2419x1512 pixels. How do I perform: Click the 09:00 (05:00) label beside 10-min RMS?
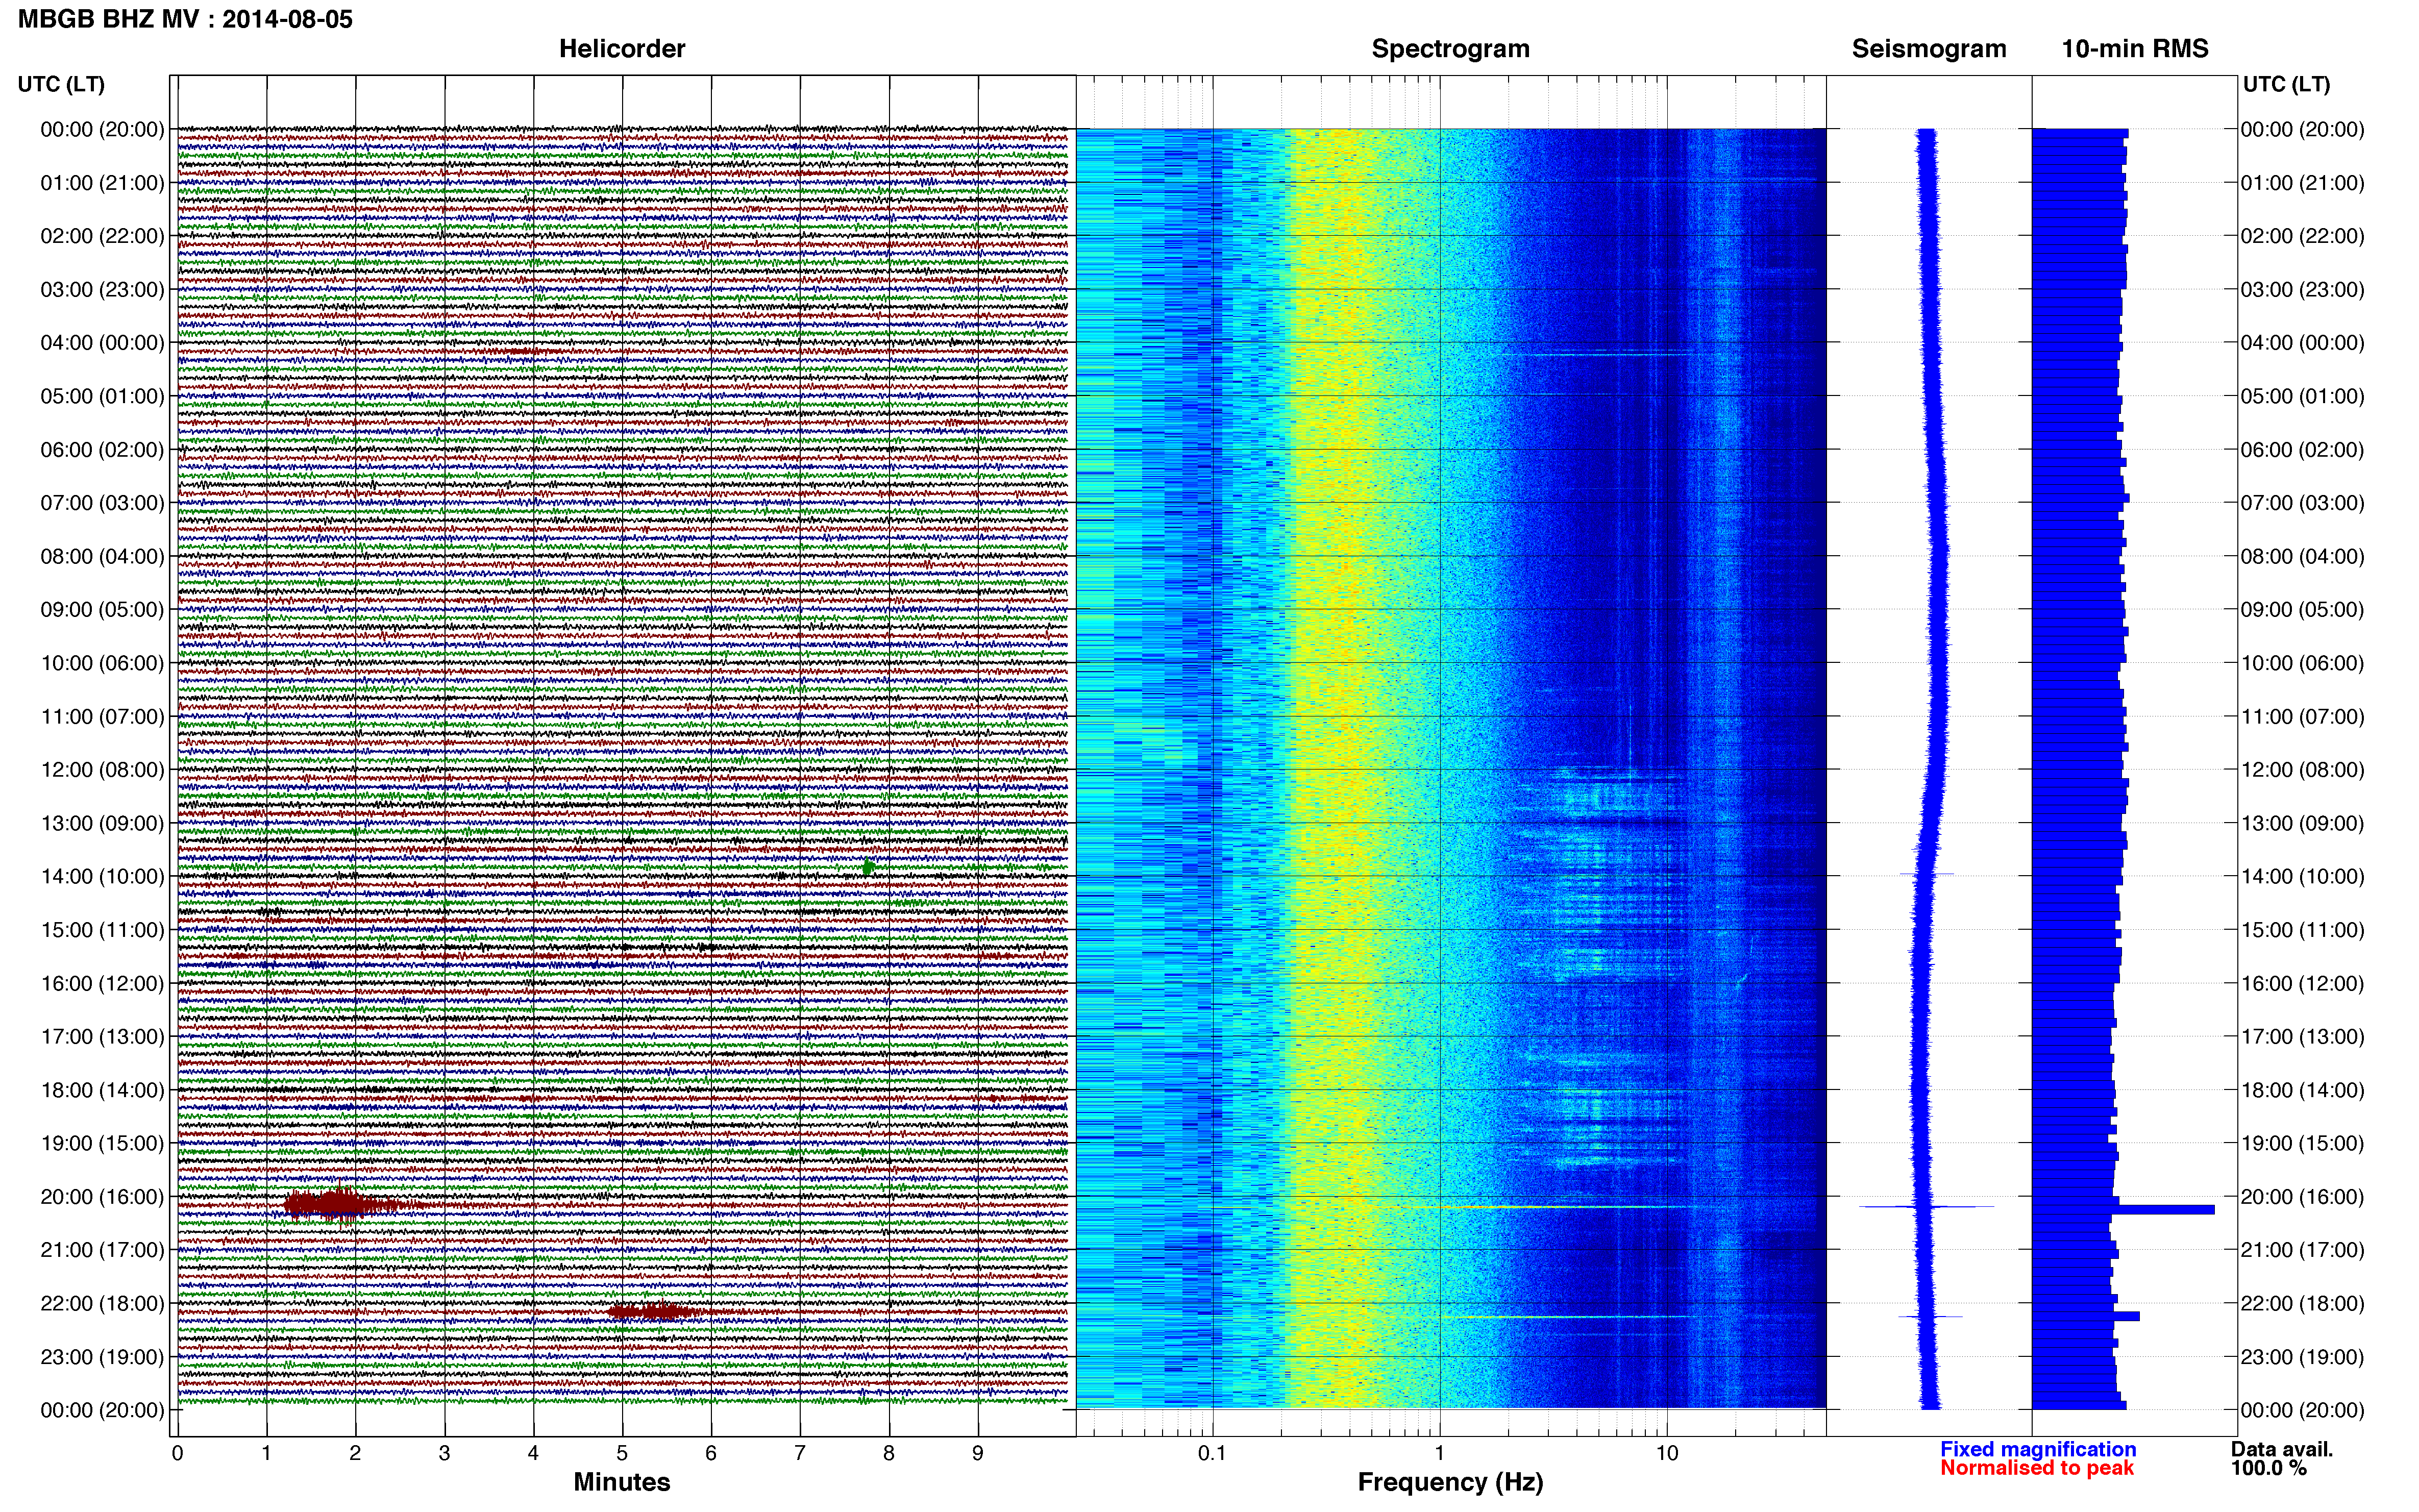point(2303,610)
